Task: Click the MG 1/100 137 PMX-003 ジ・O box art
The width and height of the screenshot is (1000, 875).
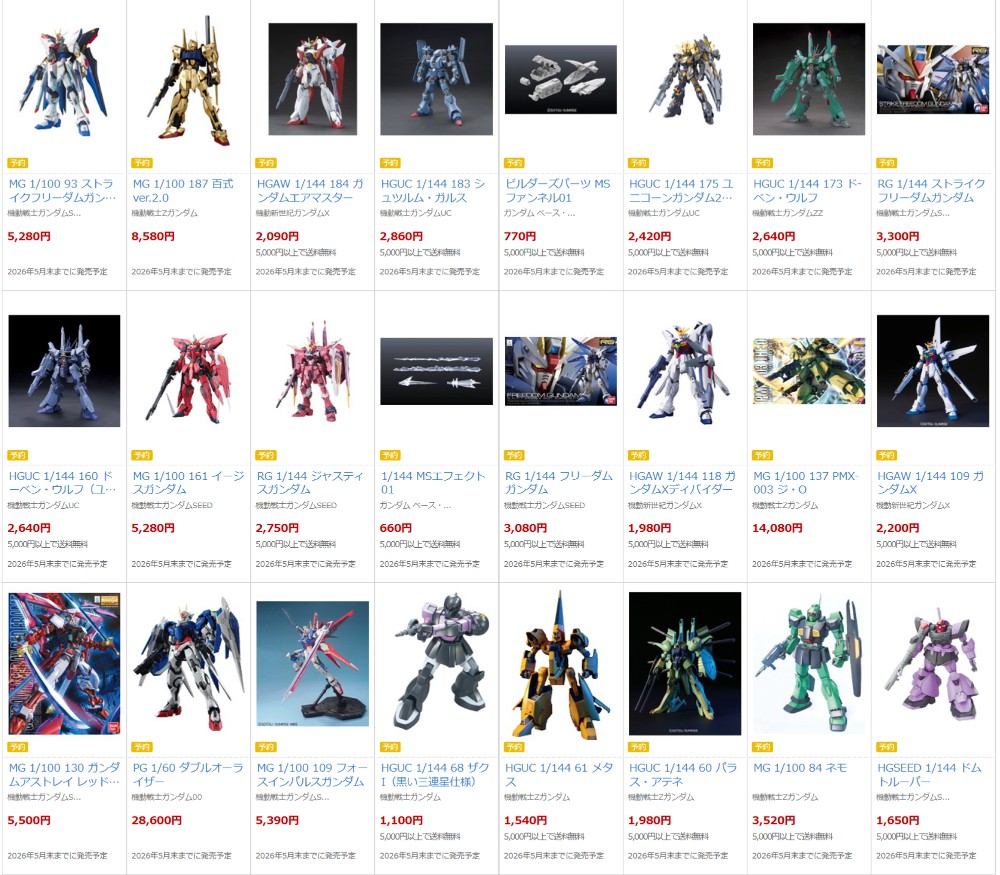Action: (809, 371)
